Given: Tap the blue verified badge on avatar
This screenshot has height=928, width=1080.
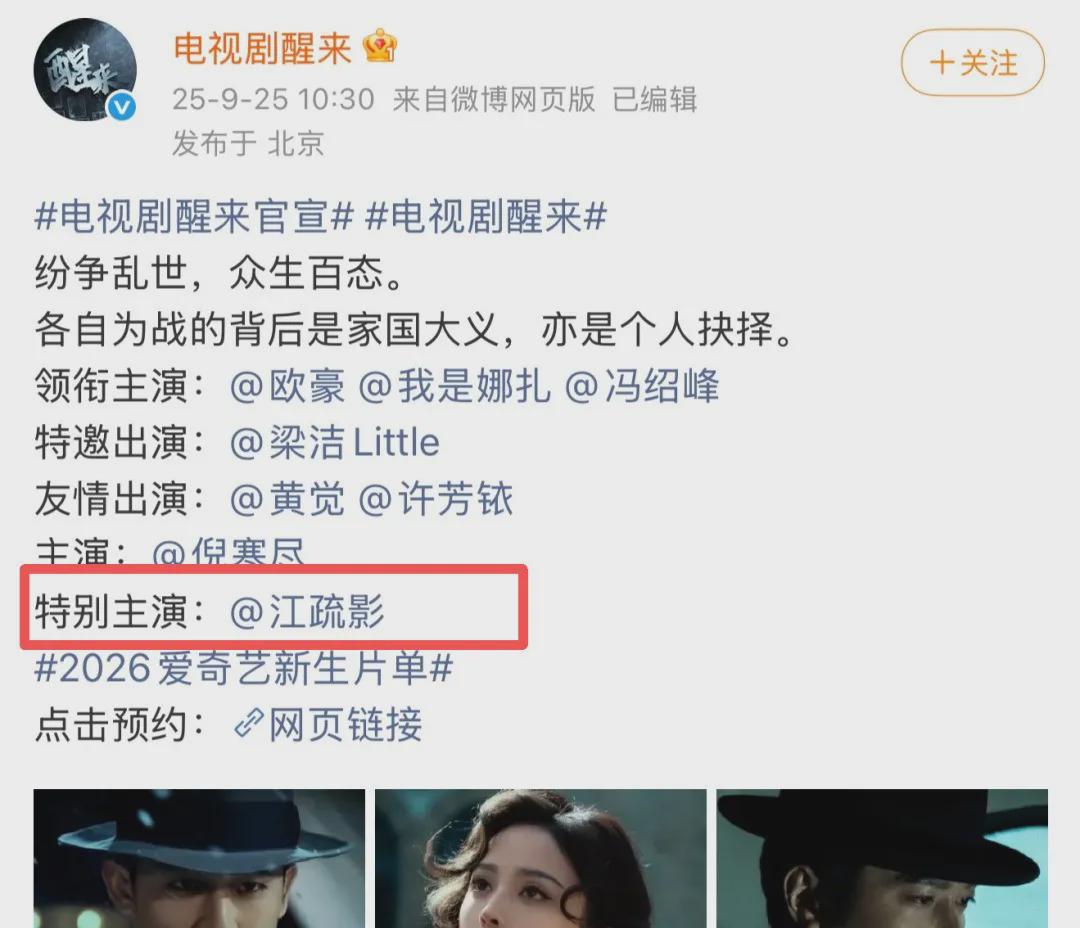Looking at the screenshot, I should click(123, 107).
